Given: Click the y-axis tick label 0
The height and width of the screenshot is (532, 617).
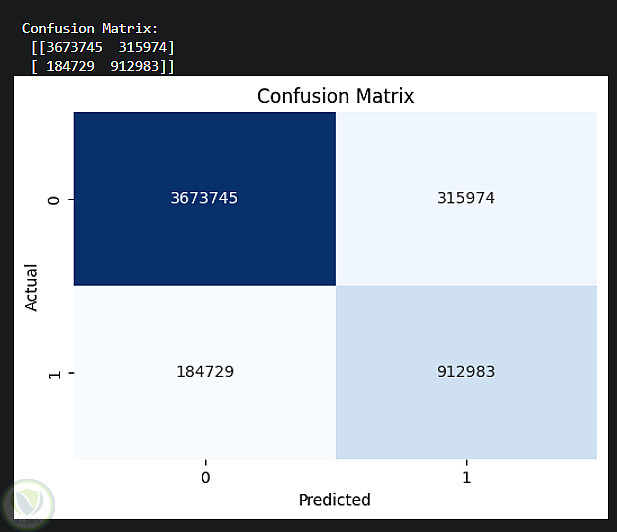Looking at the screenshot, I should coord(55,199).
